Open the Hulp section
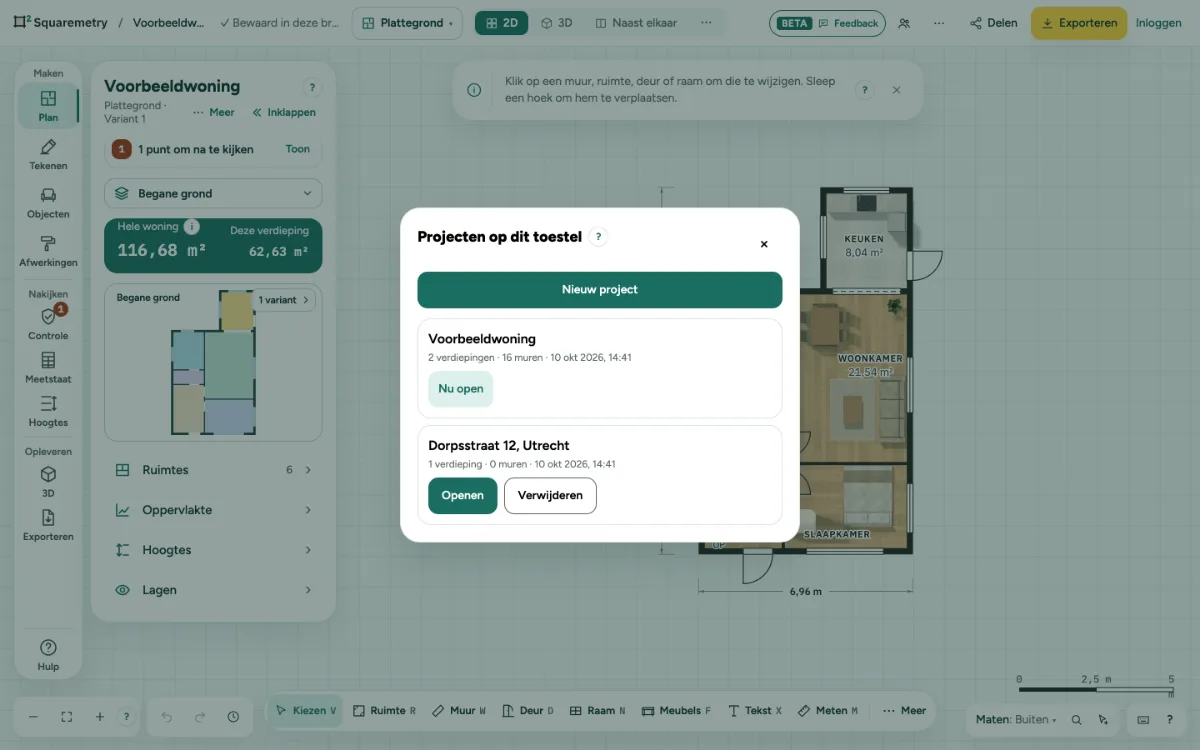The image size is (1200, 750). [x=48, y=655]
